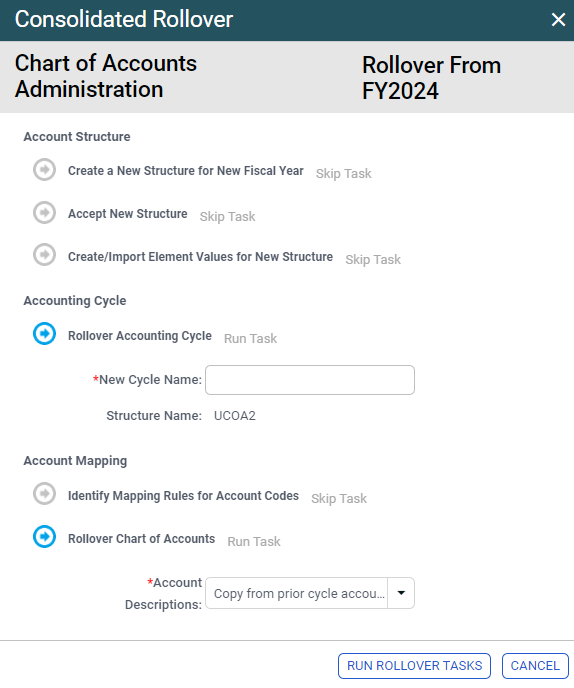Focus the New Cycle Name input field
The width and height of the screenshot is (574, 688).
[x=310, y=380]
